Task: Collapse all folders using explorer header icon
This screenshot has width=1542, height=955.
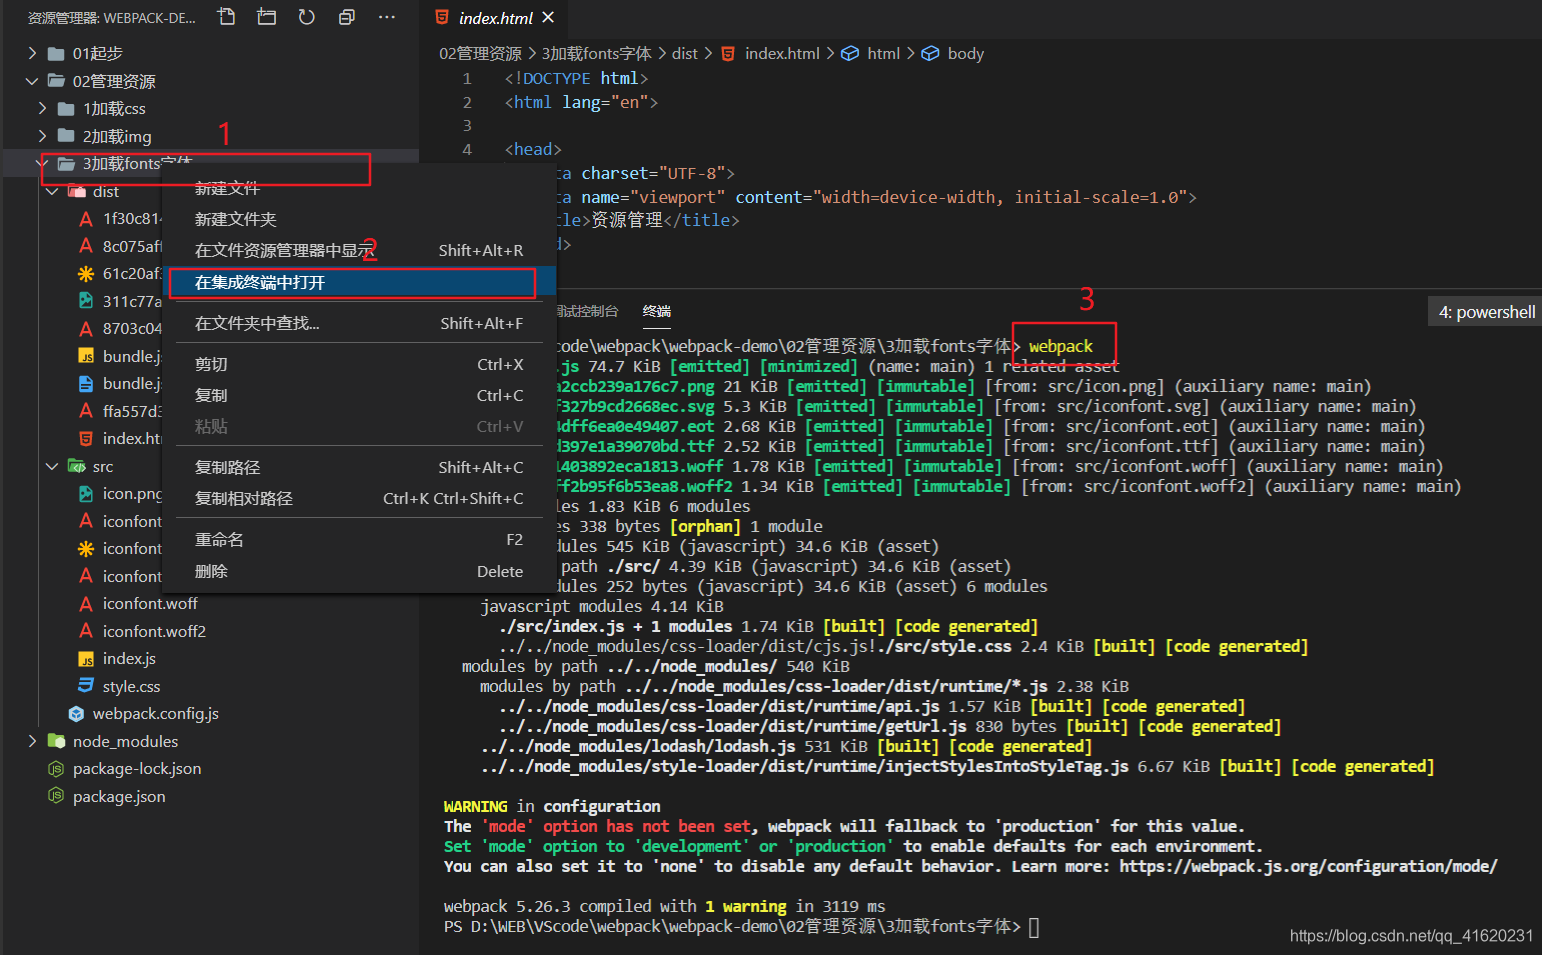Action: 347,17
